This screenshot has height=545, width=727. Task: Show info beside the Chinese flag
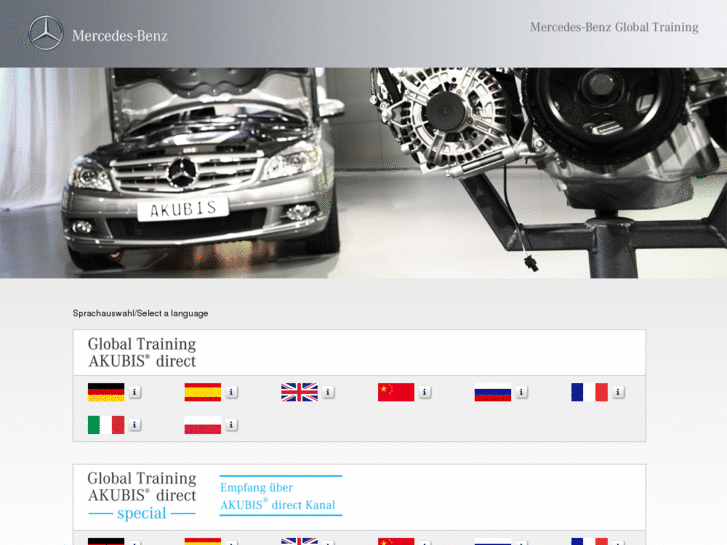[425, 392]
